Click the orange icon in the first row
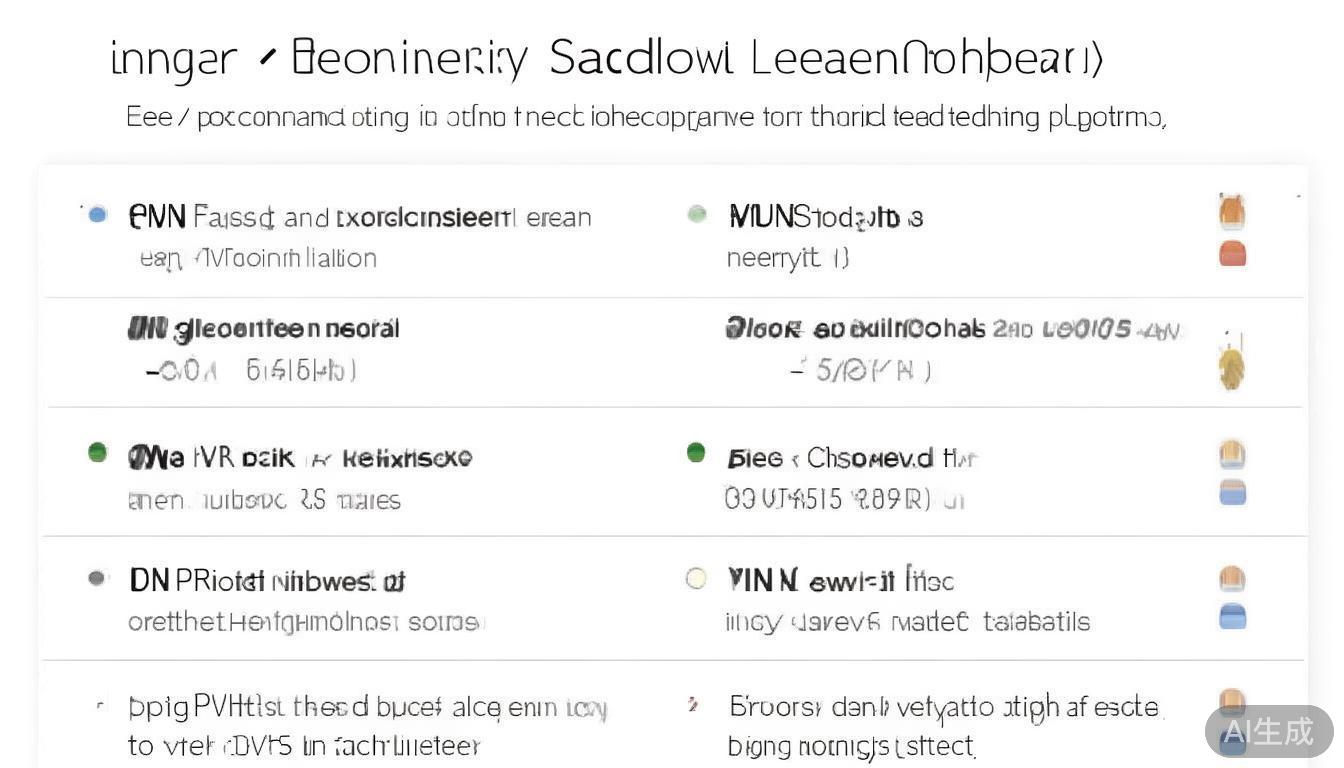The image size is (1344, 768). 1232,211
